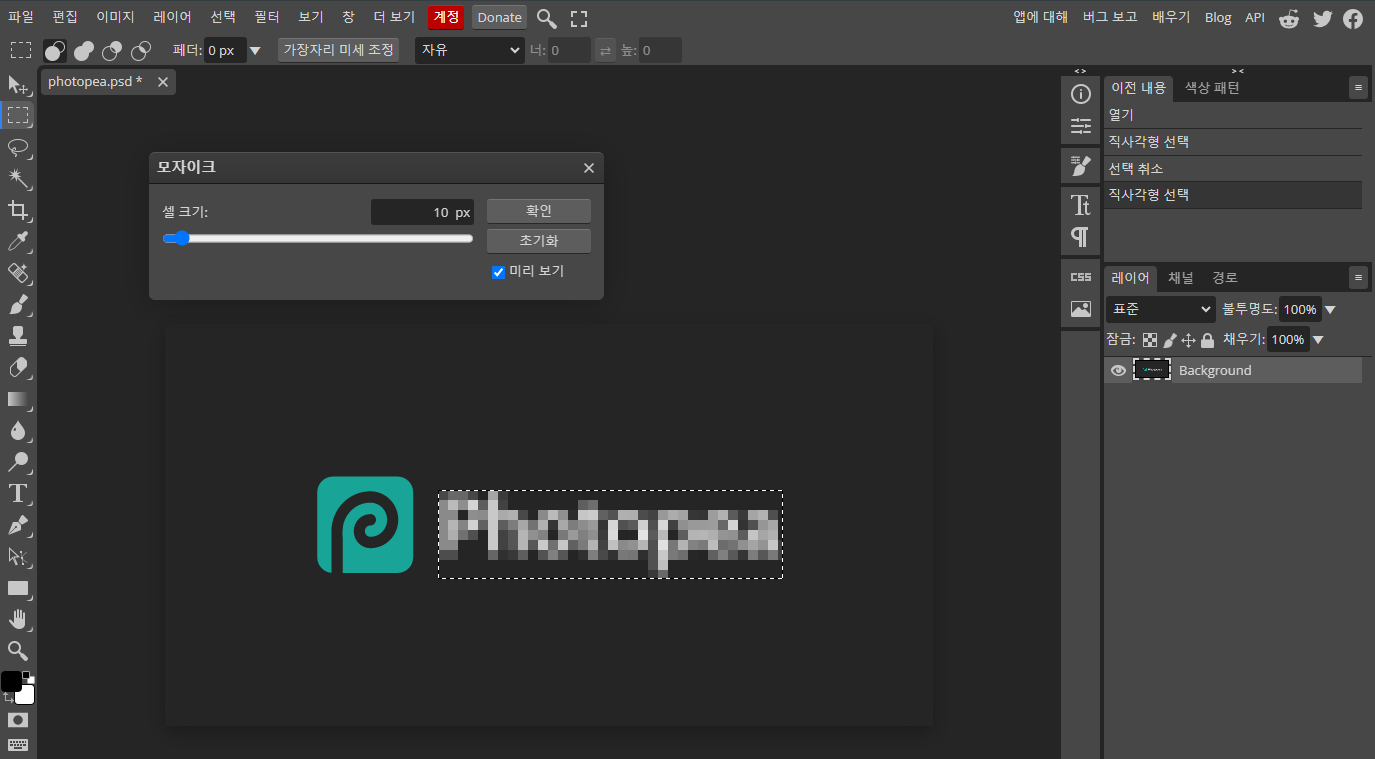Open the history panel menu button
Viewport: 1375px width, 759px height.
click(x=1358, y=88)
